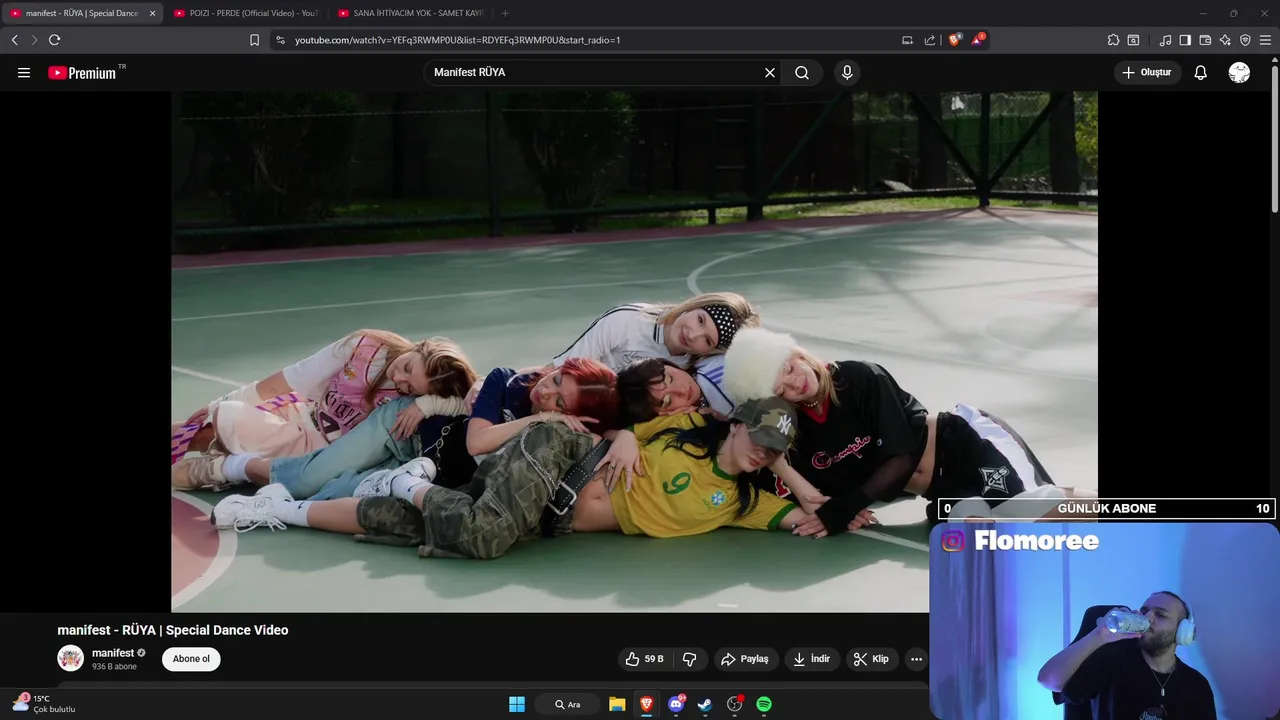Start voice search with the microphone
The width and height of the screenshot is (1280, 720).
[847, 72]
